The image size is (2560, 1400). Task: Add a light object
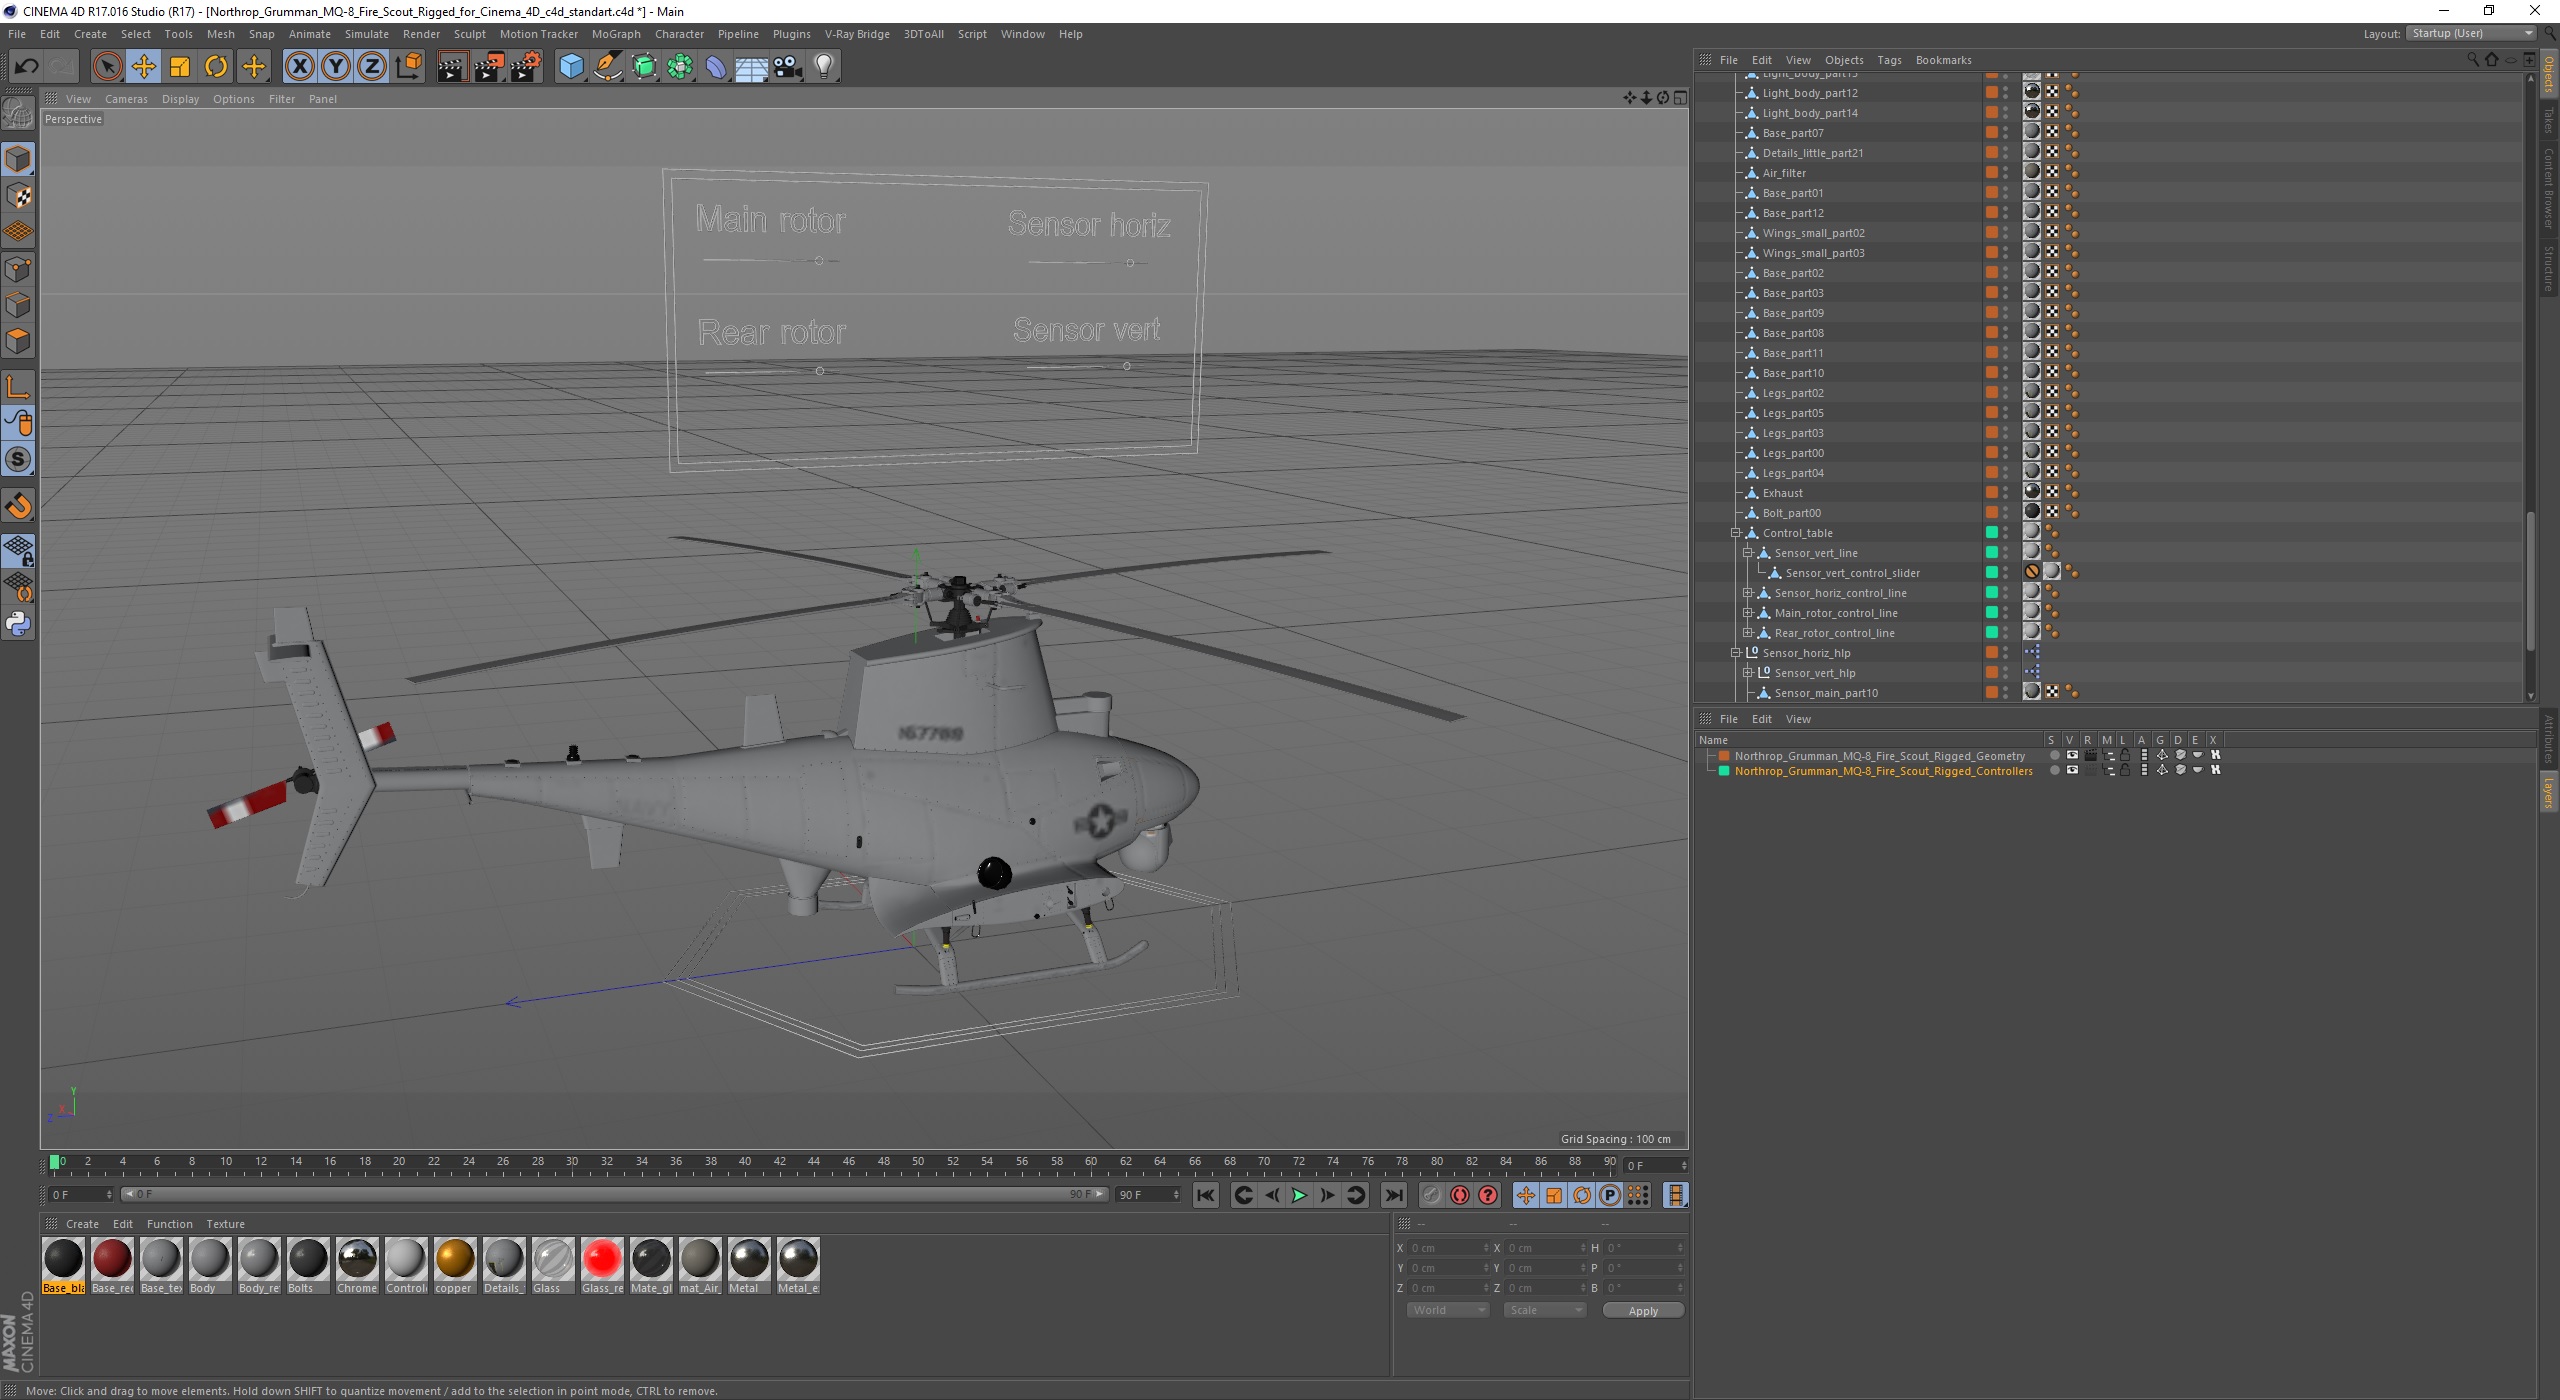pyautogui.click(x=824, y=67)
